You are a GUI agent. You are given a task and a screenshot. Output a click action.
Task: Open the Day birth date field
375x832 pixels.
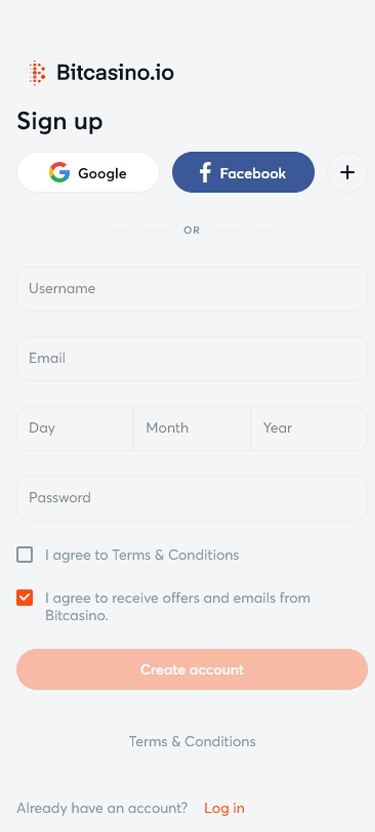click(75, 428)
